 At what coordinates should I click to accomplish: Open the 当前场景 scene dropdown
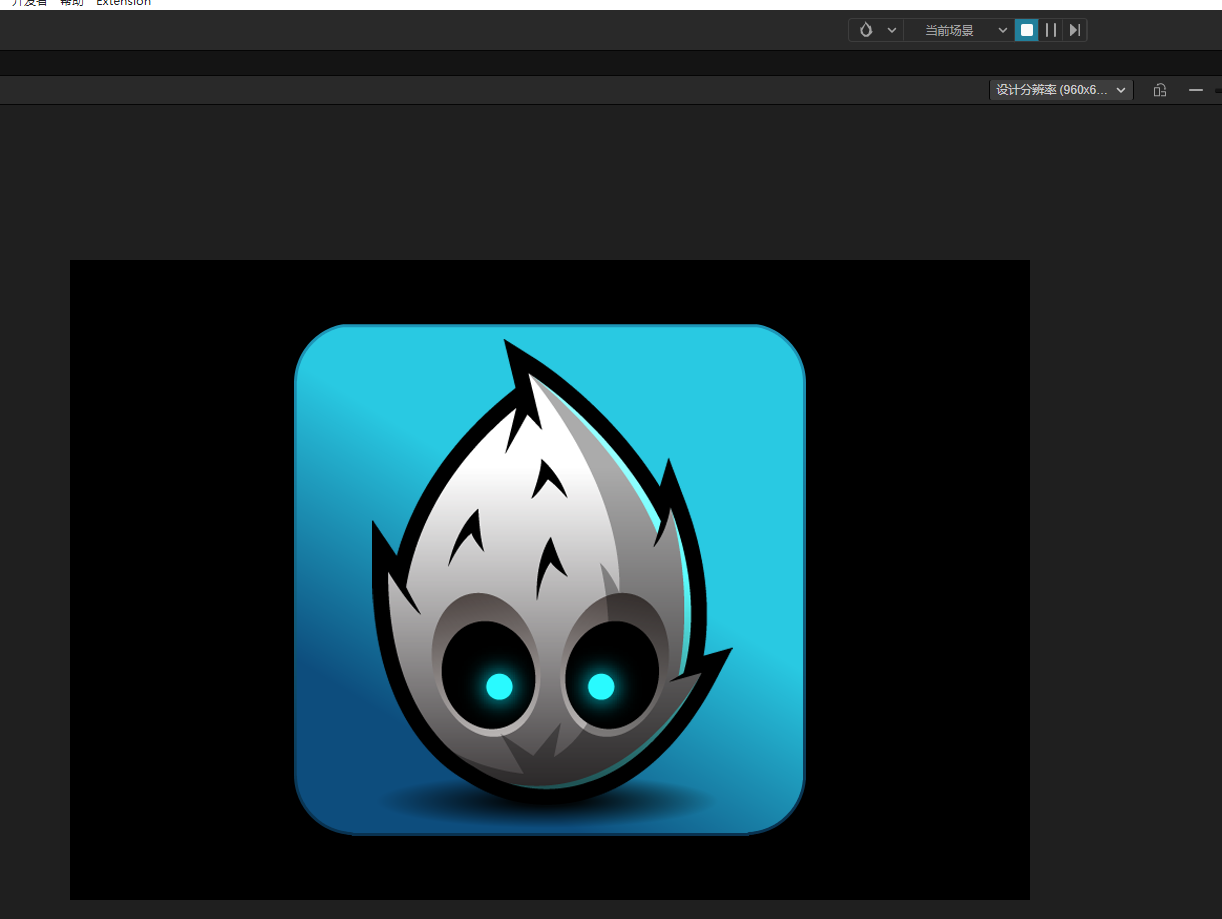(959, 30)
